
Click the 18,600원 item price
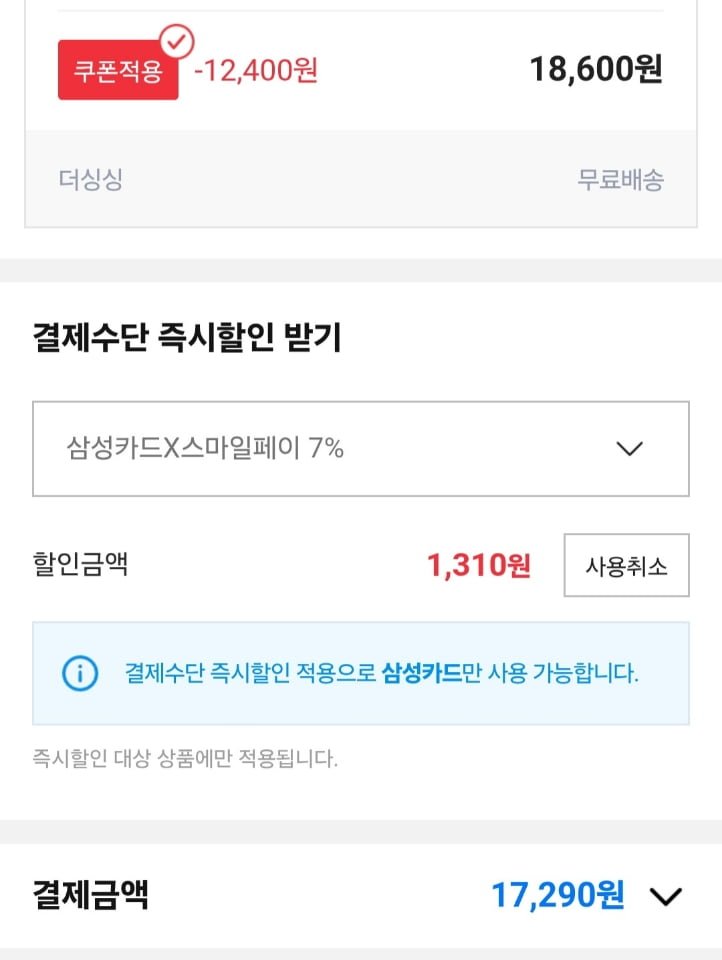(x=595, y=69)
